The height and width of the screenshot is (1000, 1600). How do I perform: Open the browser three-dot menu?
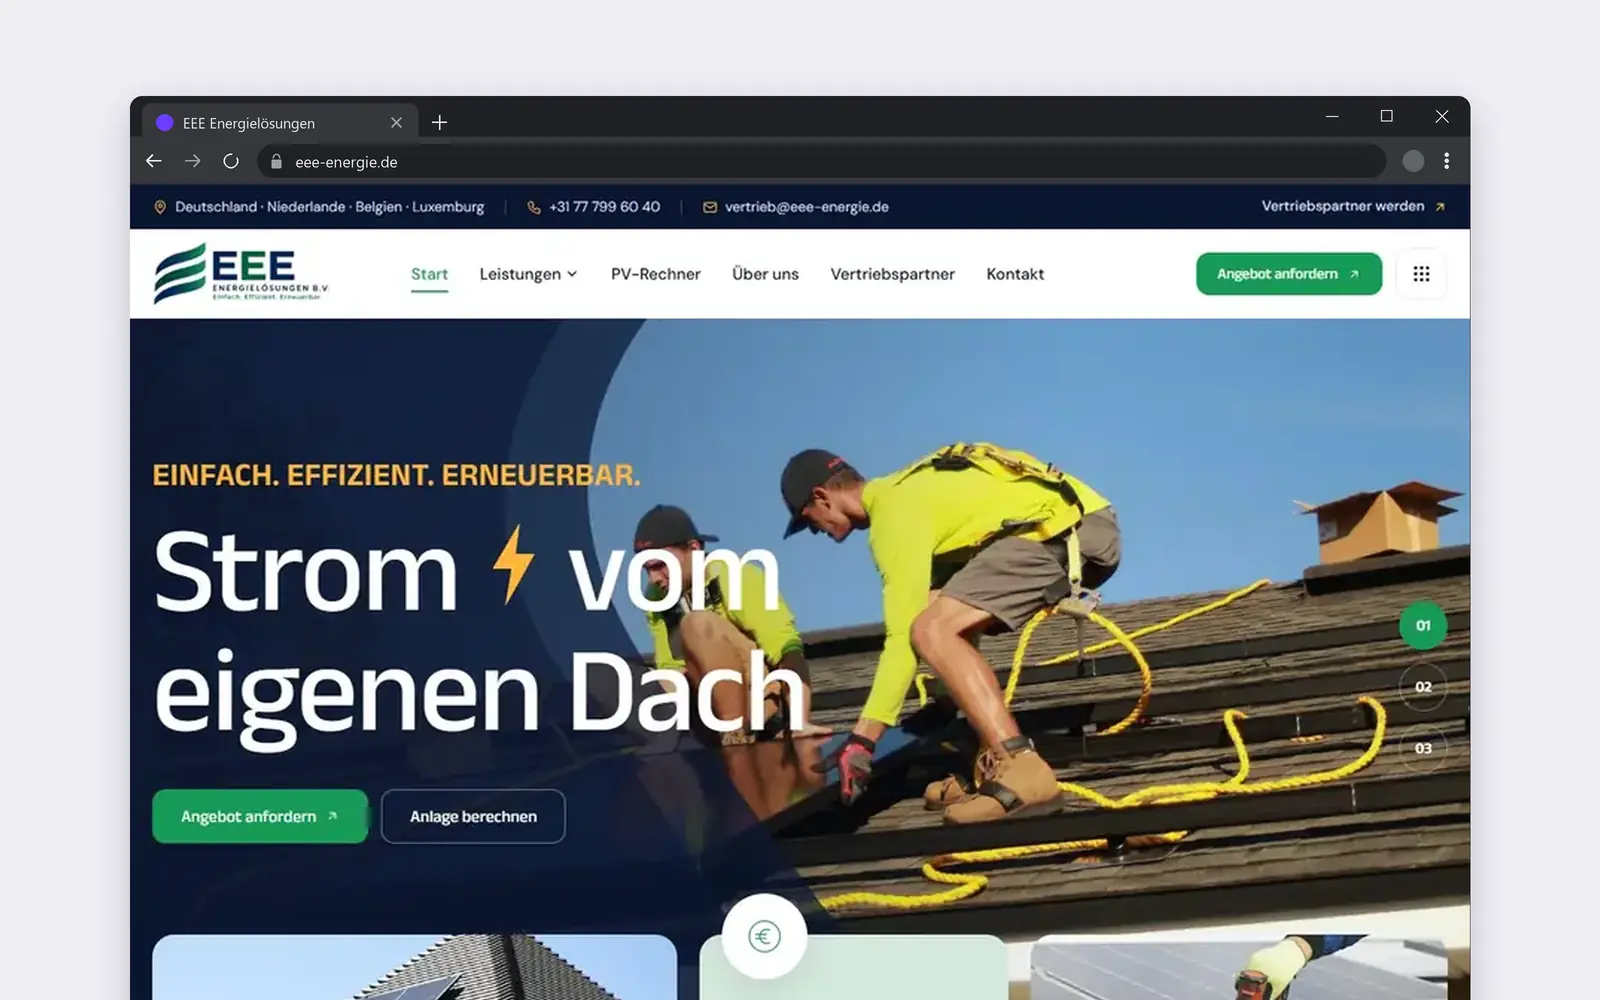pos(1446,161)
